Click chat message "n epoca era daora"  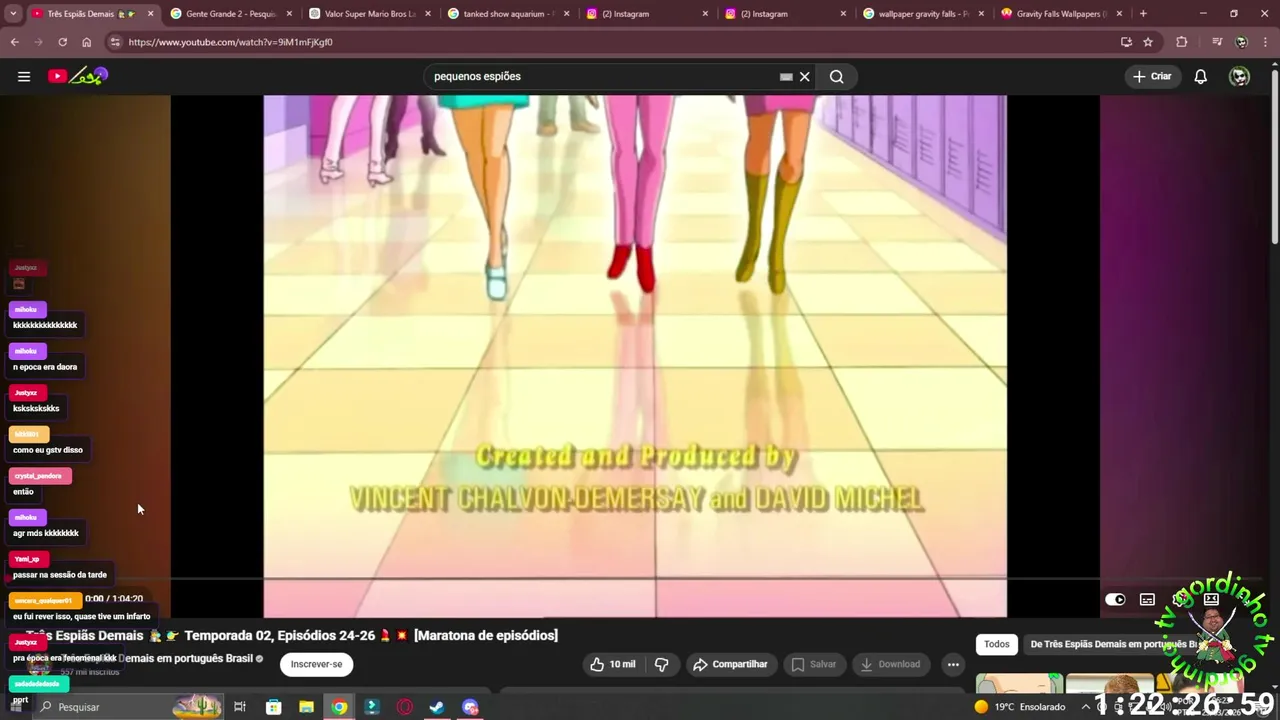click(x=45, y=367)
